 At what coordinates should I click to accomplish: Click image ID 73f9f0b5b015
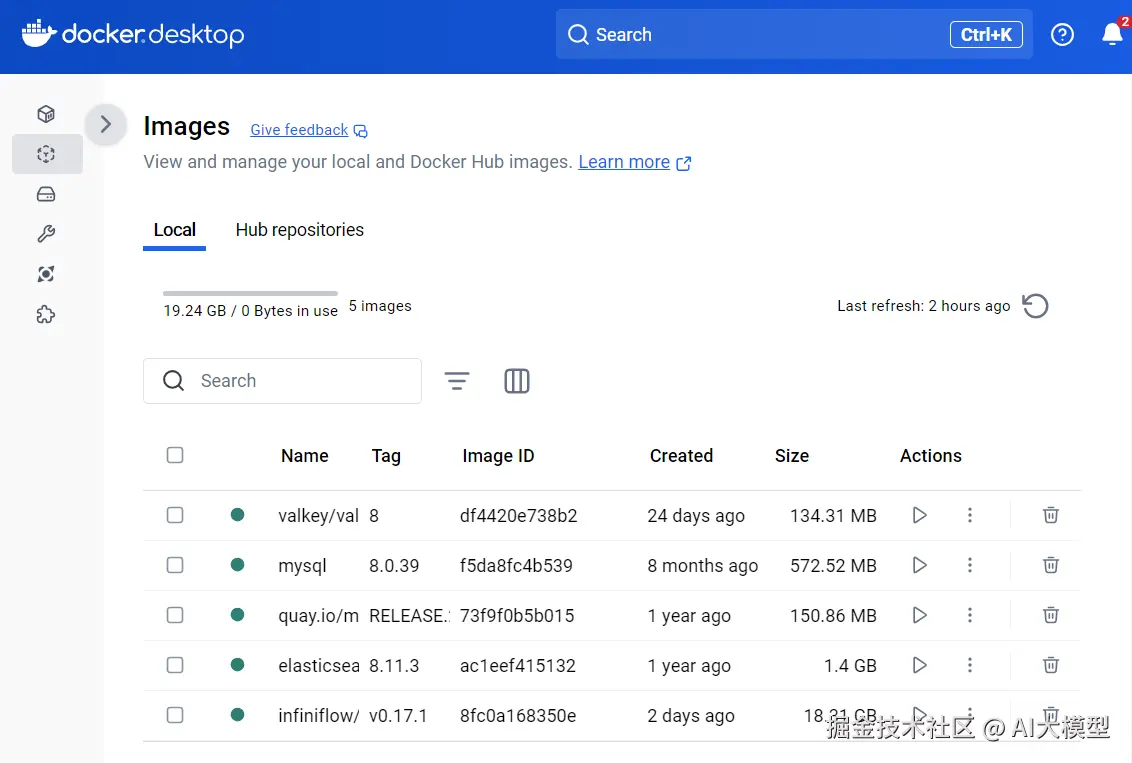[517, 616]
